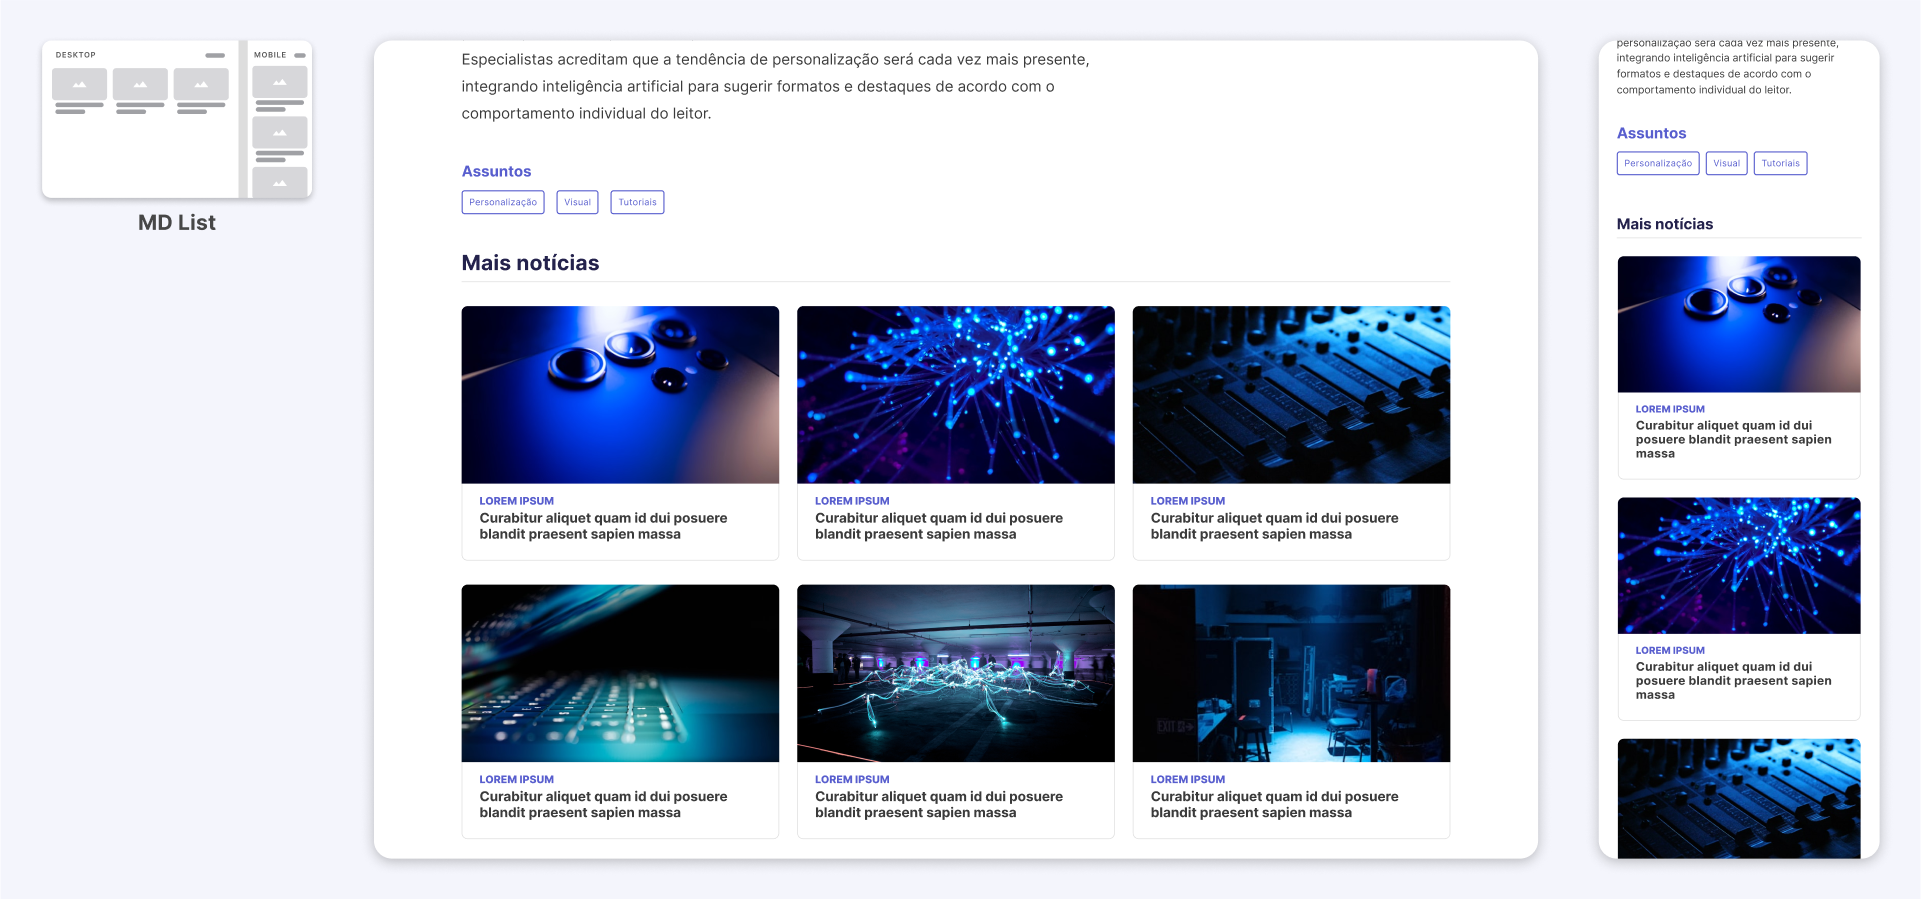Select the MD List wireframe thumbnail
1921x900 pixels.
coord(177,119)
